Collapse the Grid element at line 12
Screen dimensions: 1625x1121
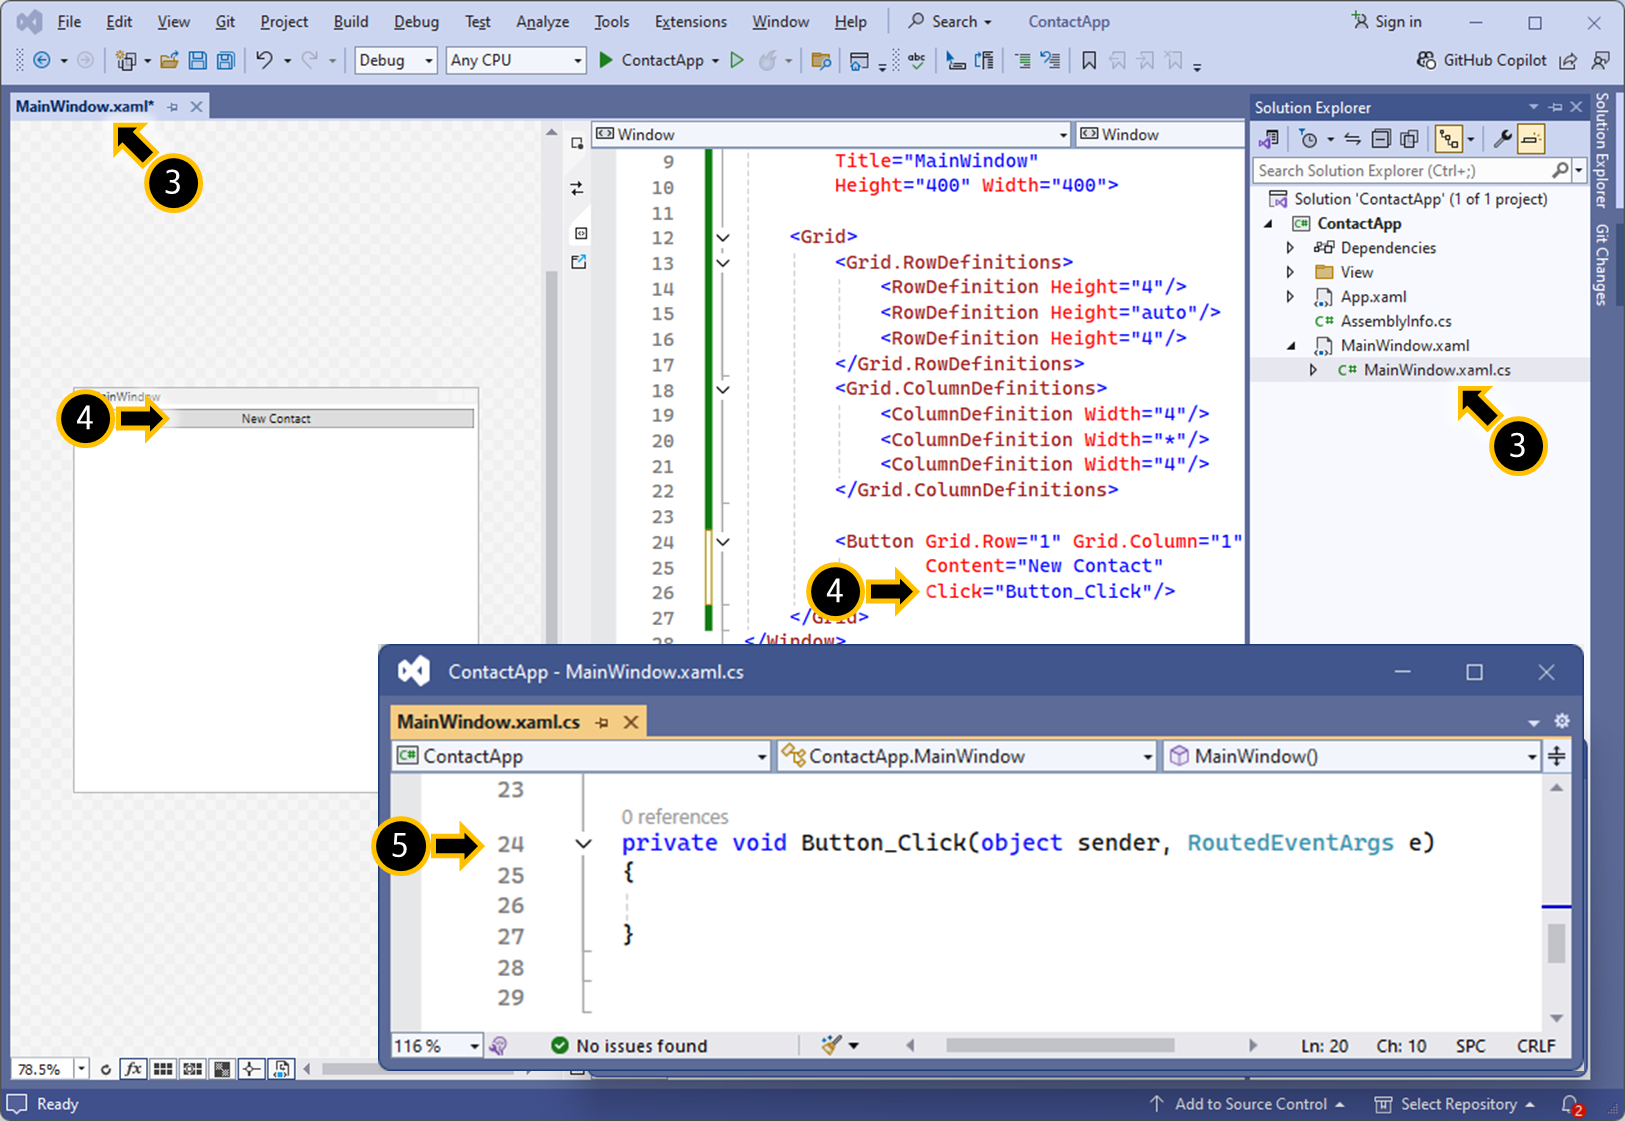(x=723, y=238)
